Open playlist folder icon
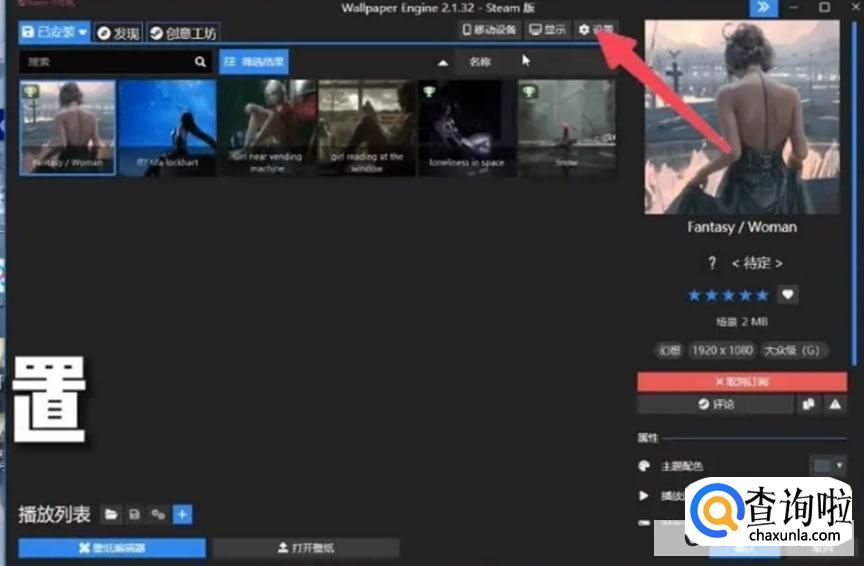This screenshot has width=864, height=566. [111, 515]
